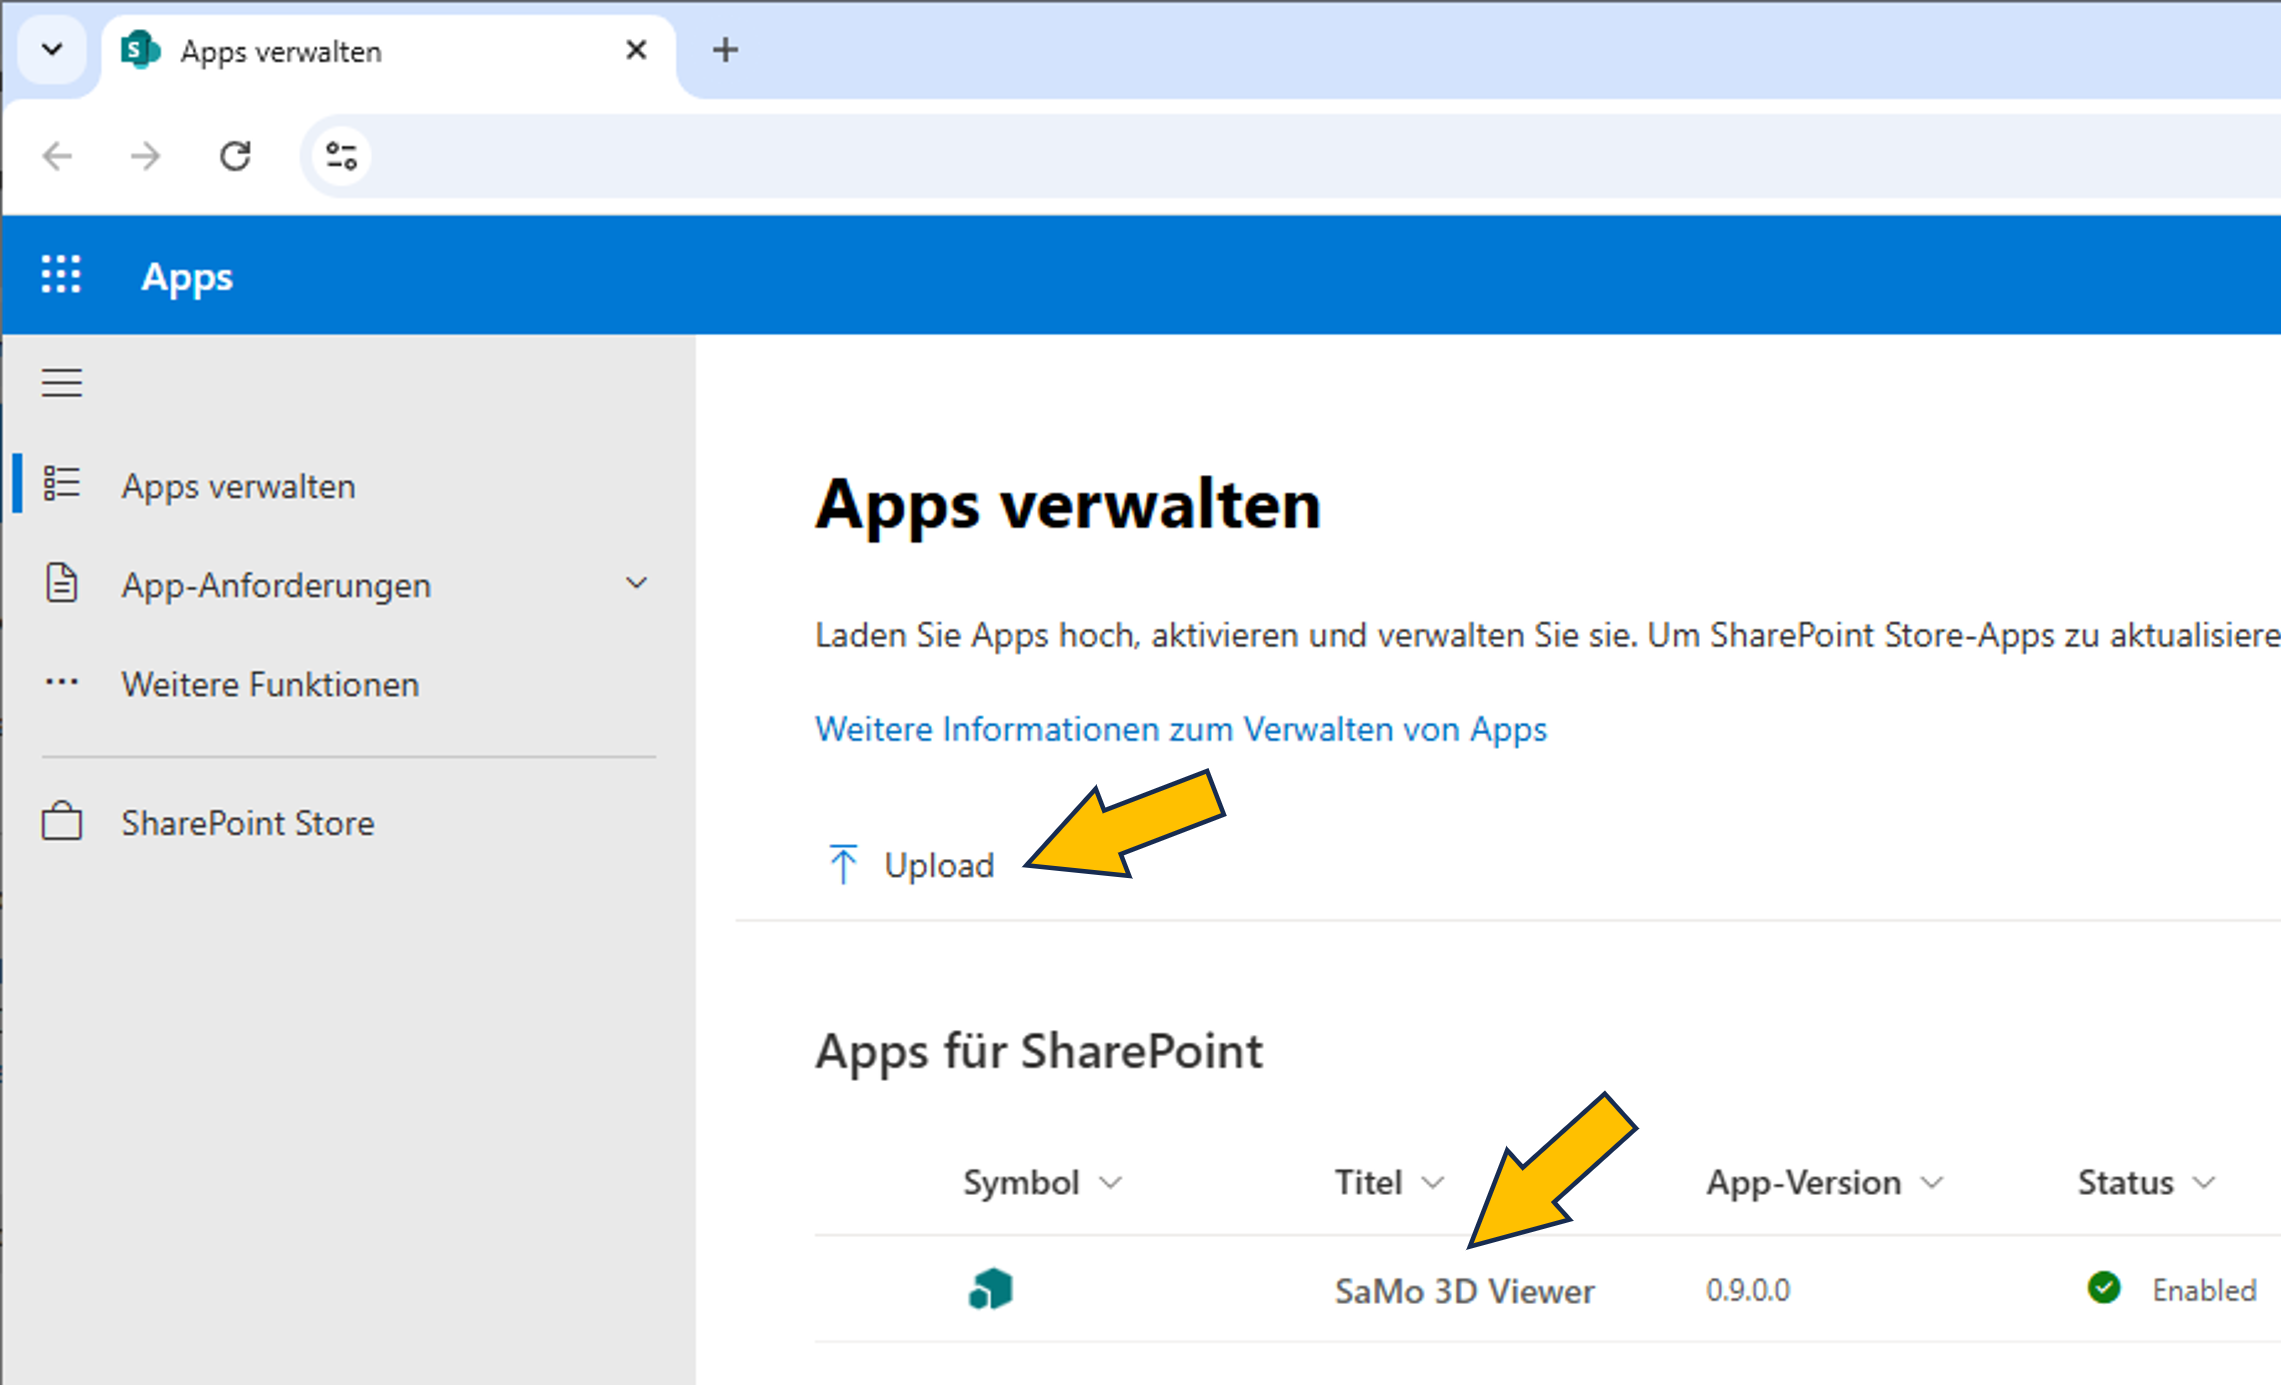The width and height of the screenshot is (2281, 1385).
Task: Collapse the navigation hamburger menu
Action: point(61,383)
